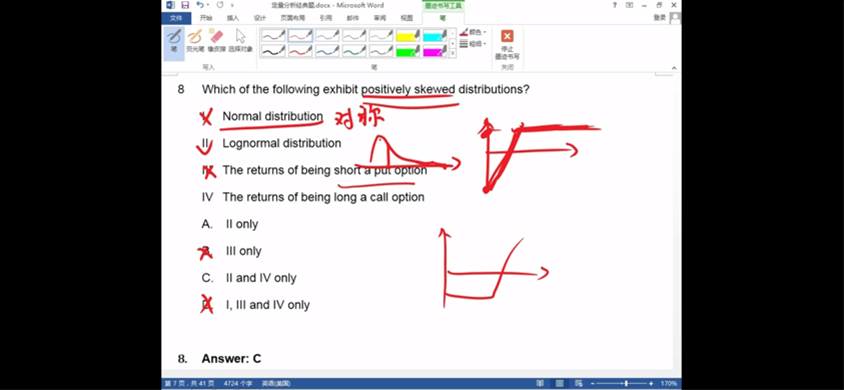Switch to Print Layout view in status bar

pyautogui.click(x=560, y=384)
